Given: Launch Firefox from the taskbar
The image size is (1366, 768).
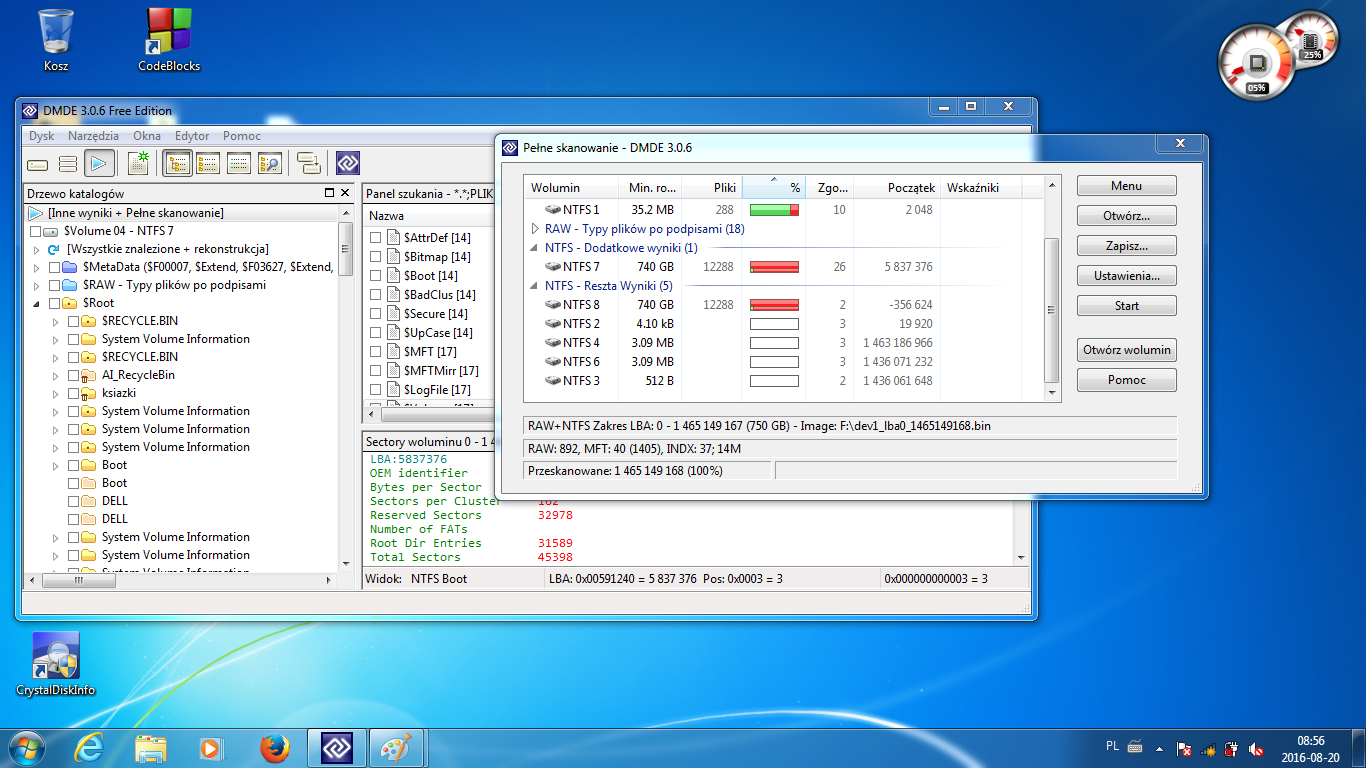Looking at the screenshot, I should (274, 748).
